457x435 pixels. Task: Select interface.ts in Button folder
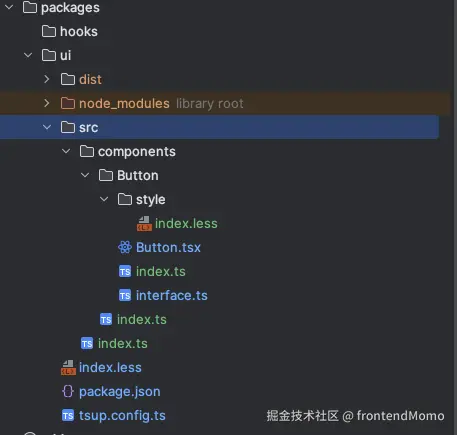click(172, 296)
